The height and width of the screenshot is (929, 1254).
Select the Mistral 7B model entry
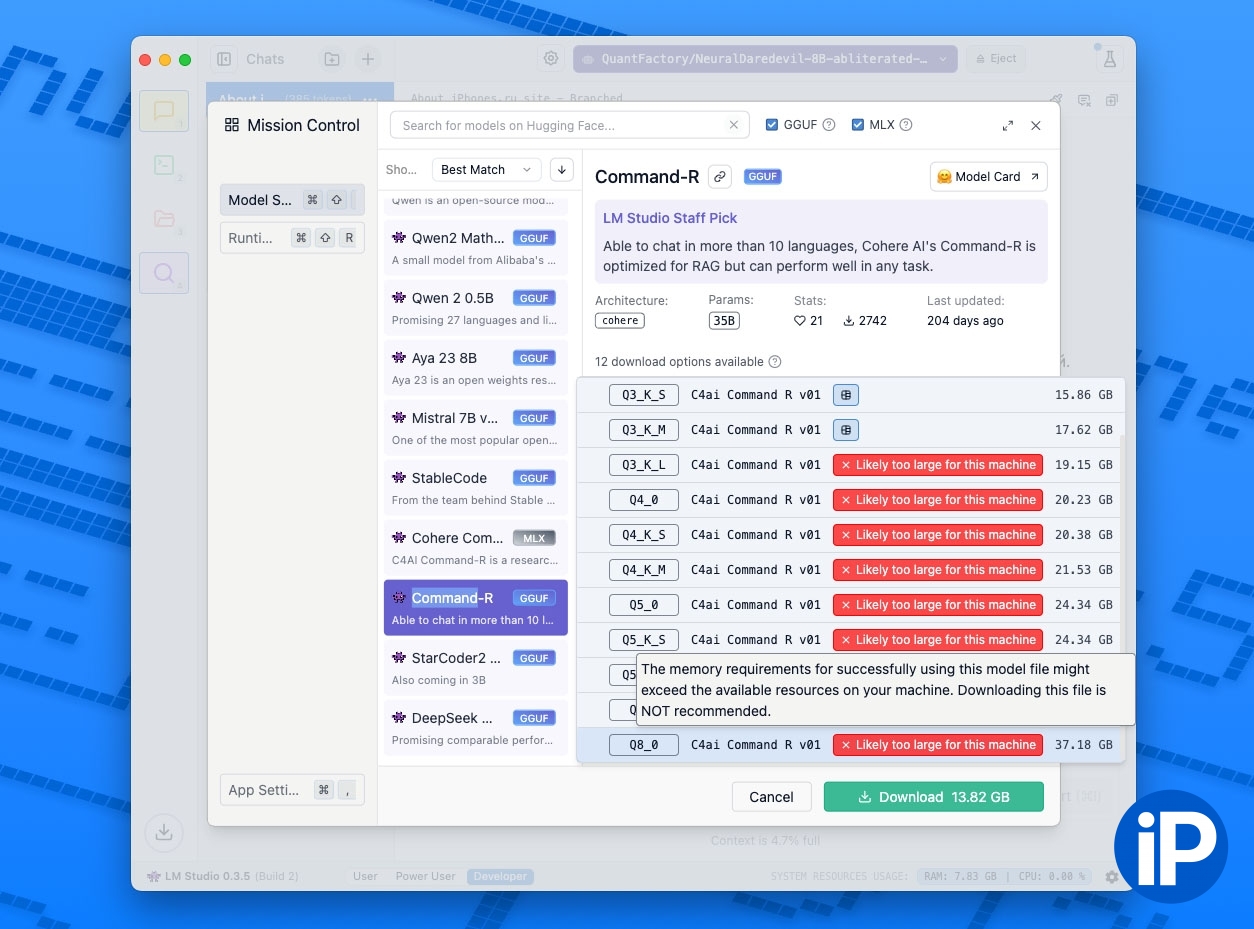[476, 428]
